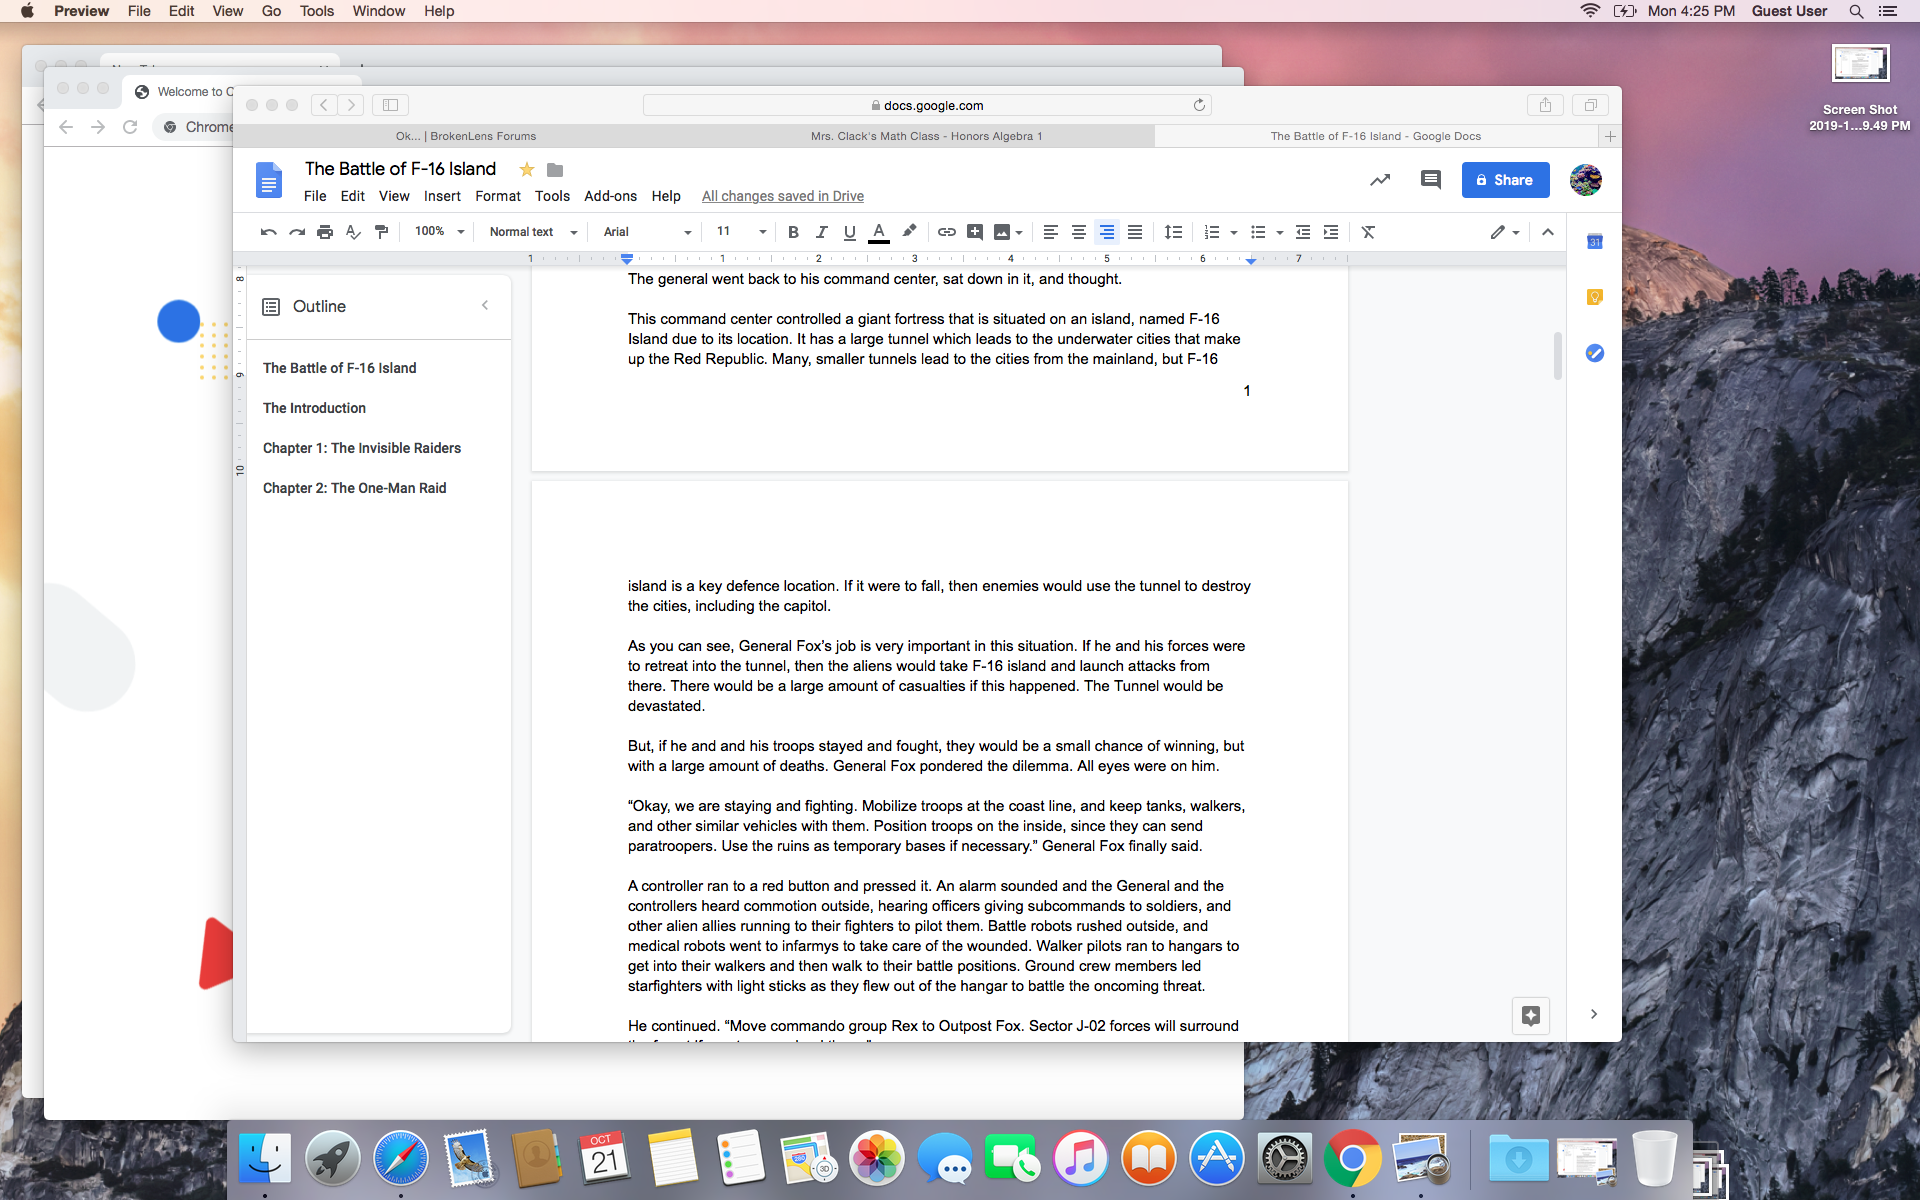
Task: Set justified text alignment
Action: pyautogui.click(x=1135, y=232)
